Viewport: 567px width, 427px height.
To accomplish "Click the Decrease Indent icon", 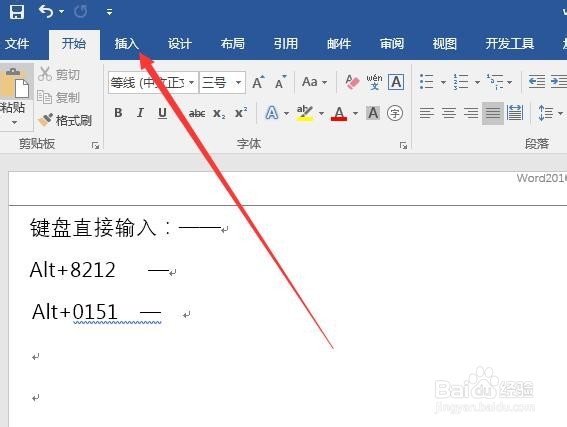I will click(537, 82).
